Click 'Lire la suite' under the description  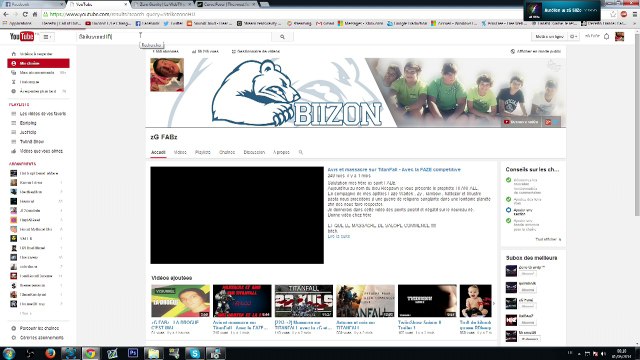(x=338, y=236)
